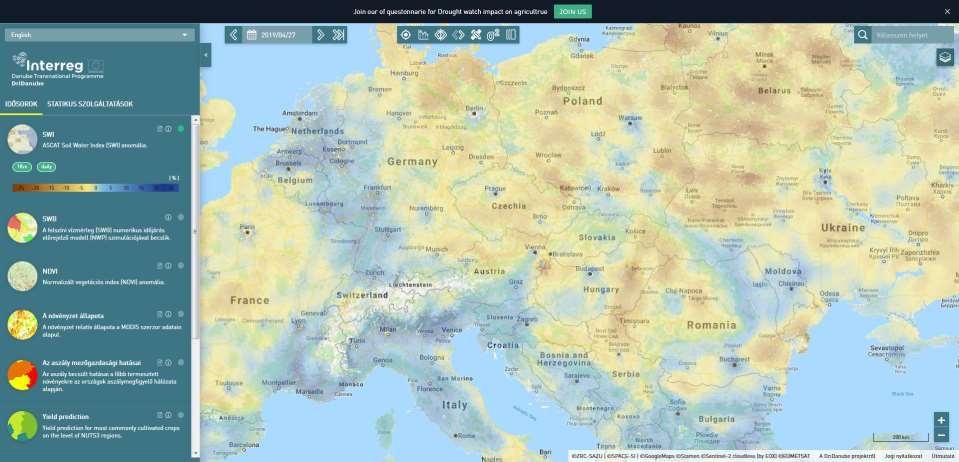
Task: Show info for A növényzet állapota
Action: point(168,314)
